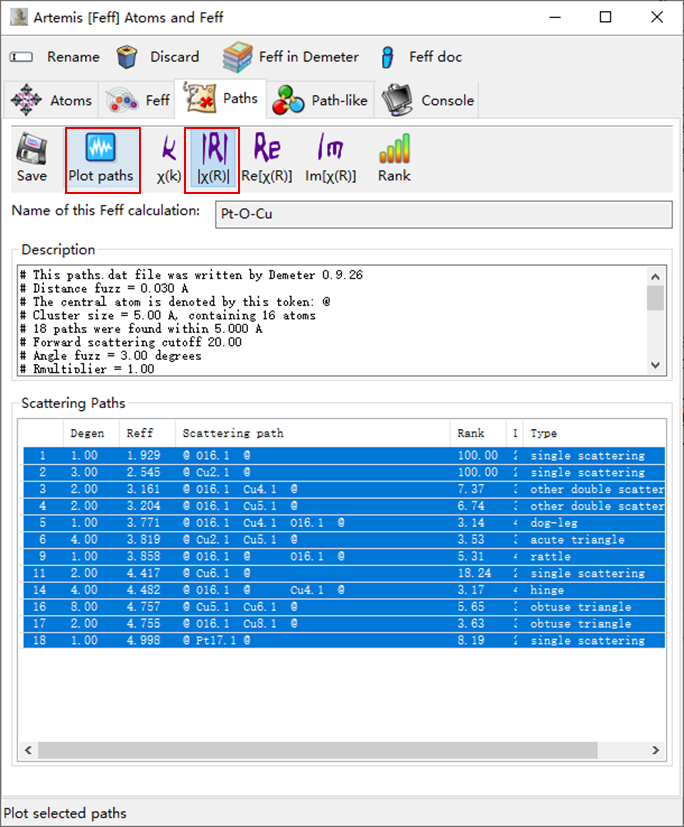684x827 pixels.
Task: Click the Scattering path column header
Action: point(313,433)
